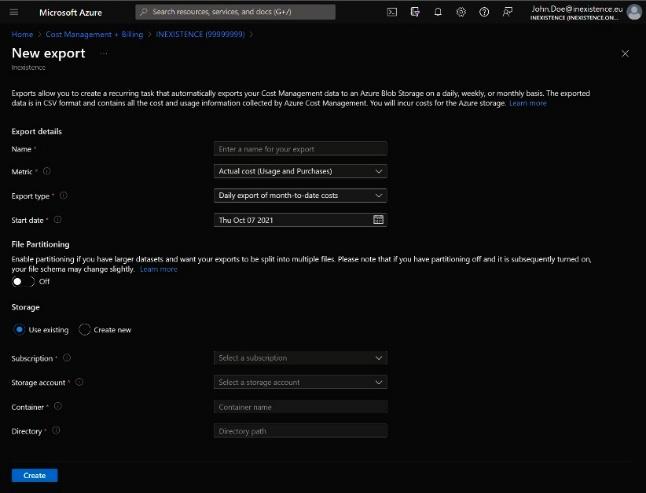Go to the Home breadcrumb
Screen dimensions: 646x493
pos(22,34)
